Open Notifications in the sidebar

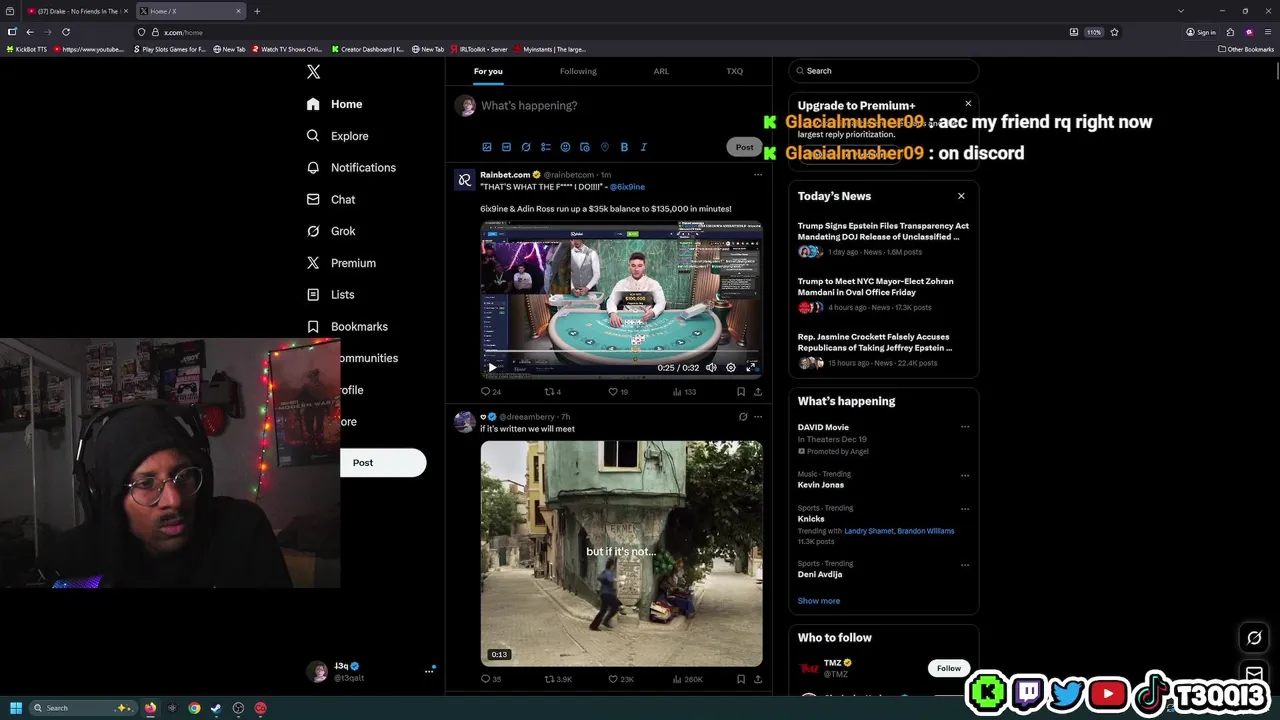351,168
